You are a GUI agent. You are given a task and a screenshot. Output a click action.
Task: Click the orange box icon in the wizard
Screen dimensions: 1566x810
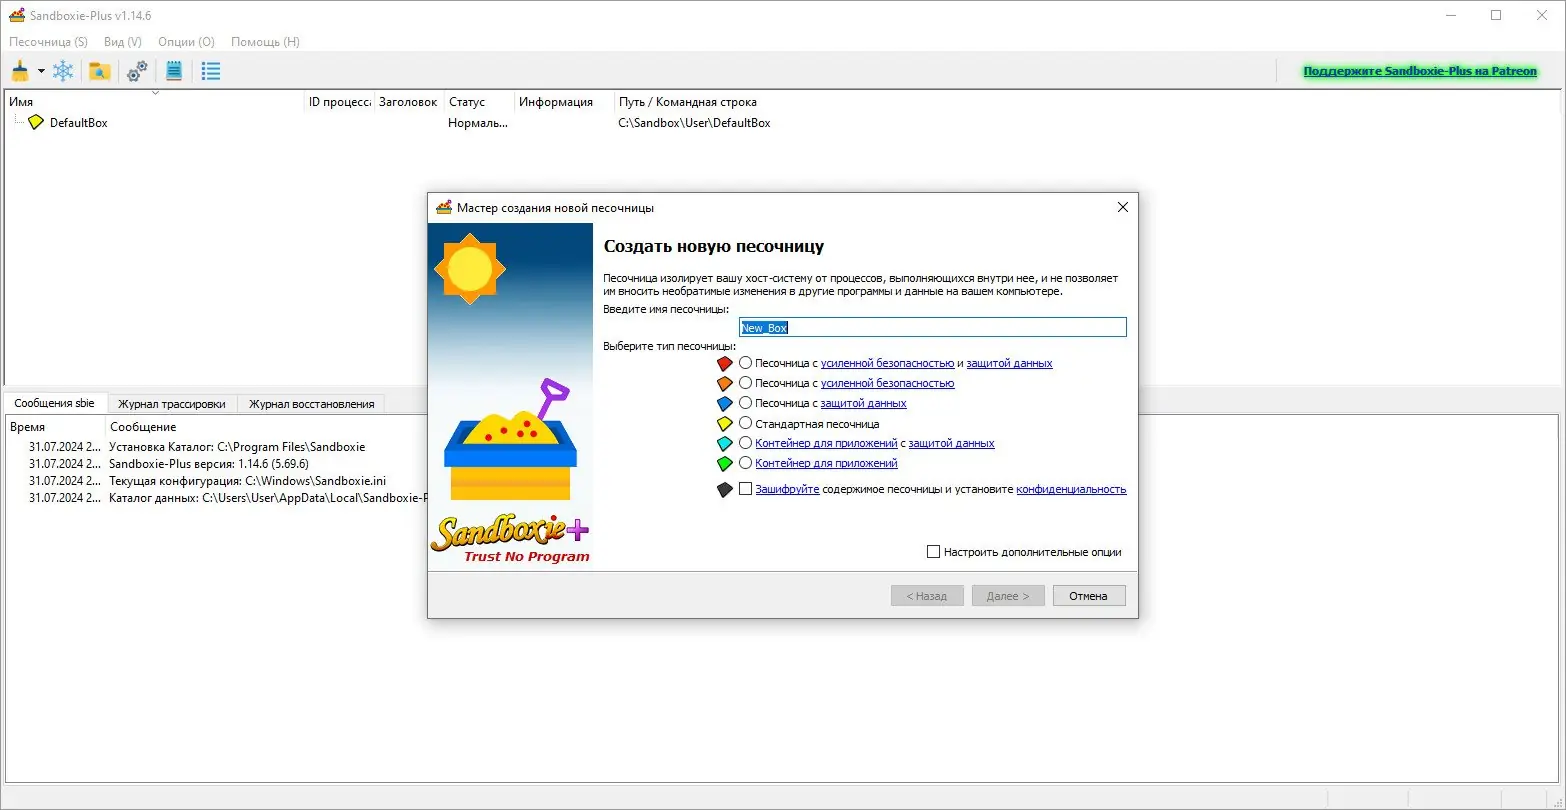(725, 384)
